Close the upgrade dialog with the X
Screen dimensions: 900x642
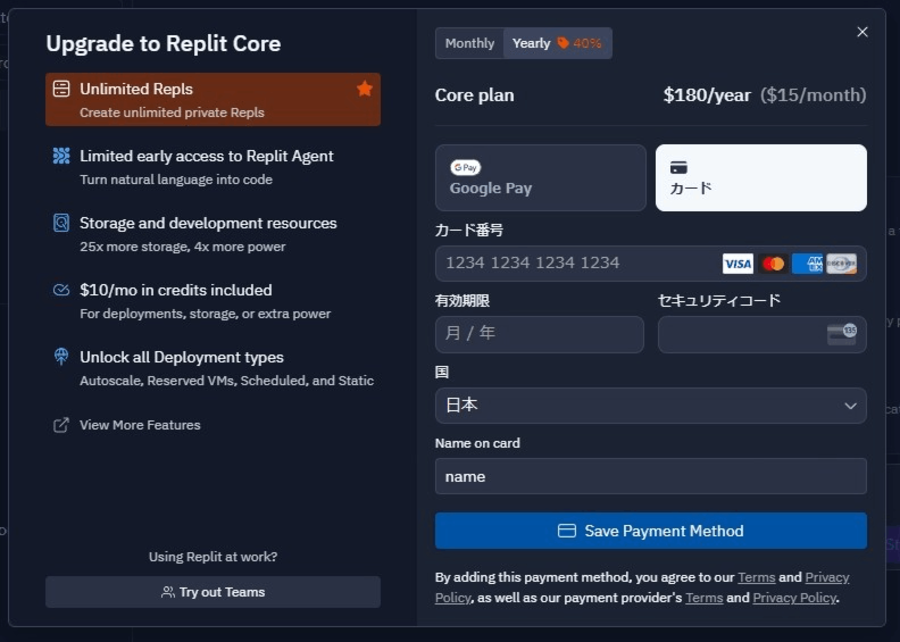pyautogui.click(x=862, y=32)
